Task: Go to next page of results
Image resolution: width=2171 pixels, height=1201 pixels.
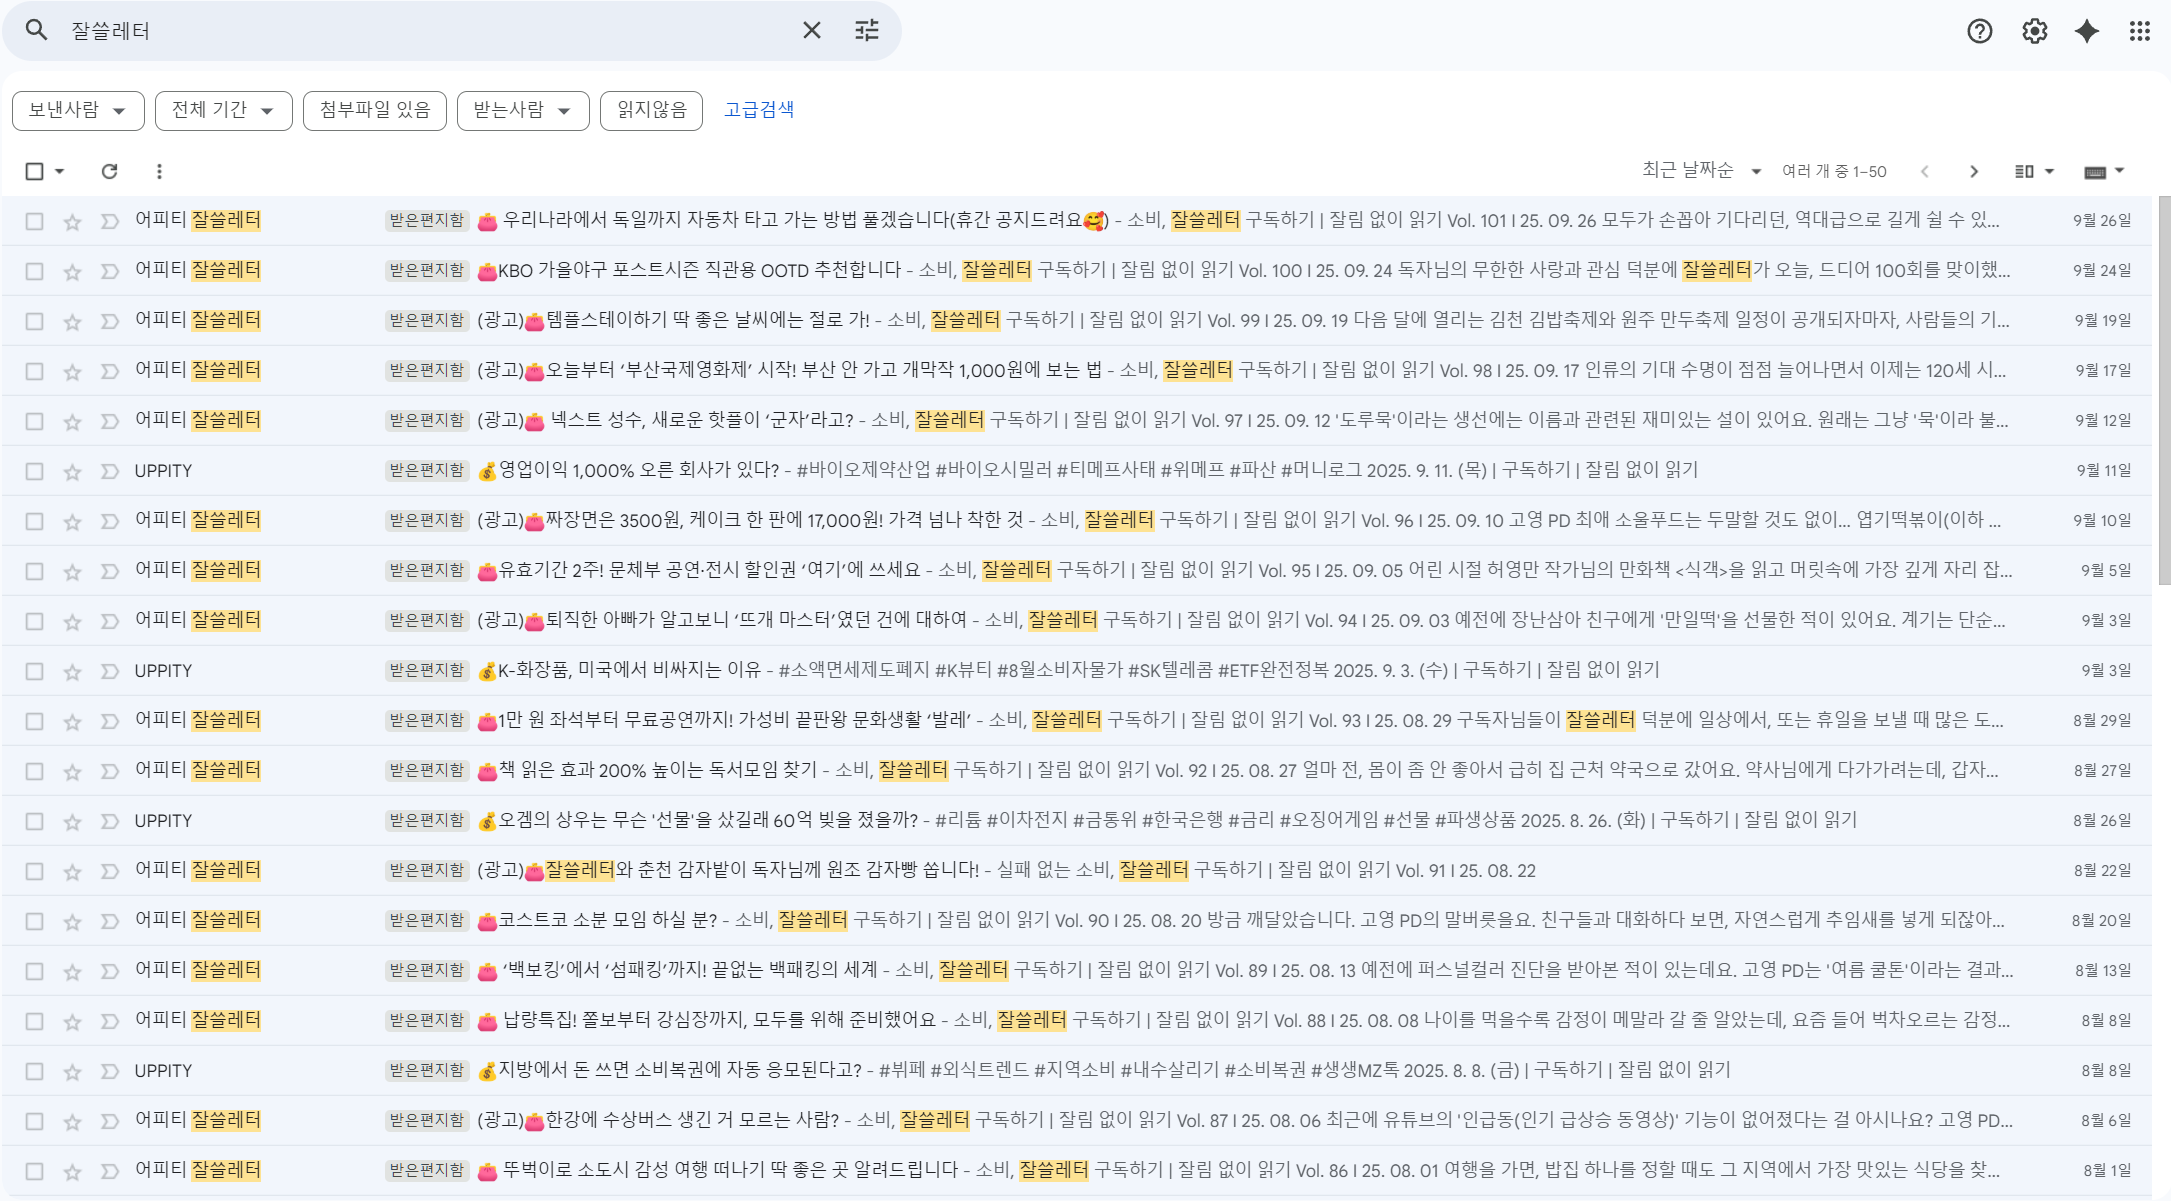Action: tap(1973, 171)
